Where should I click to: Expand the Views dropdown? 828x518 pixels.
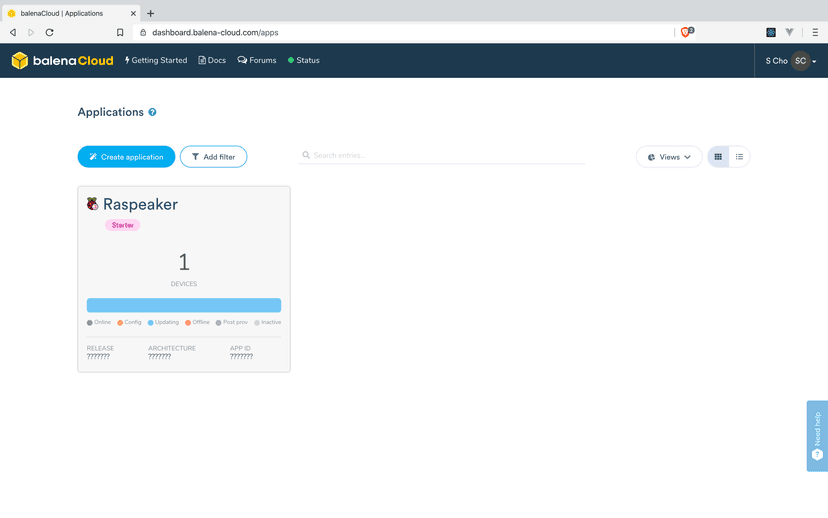[x=669, y=157]
